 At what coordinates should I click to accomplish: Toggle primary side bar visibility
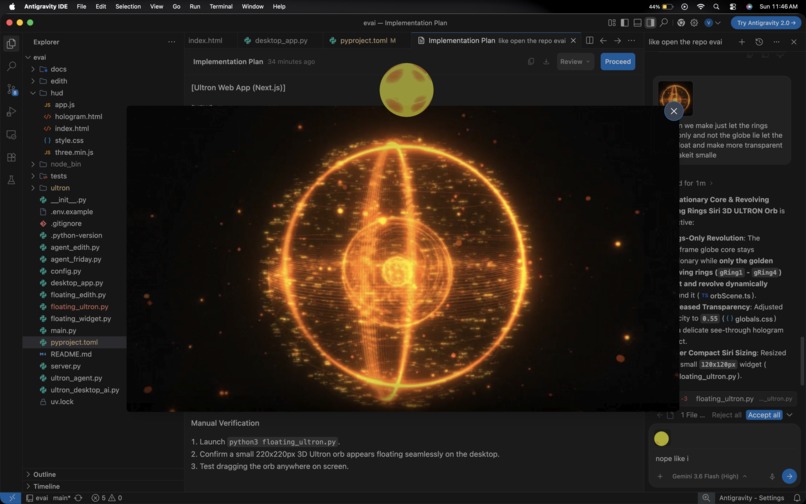coord(625,23)
